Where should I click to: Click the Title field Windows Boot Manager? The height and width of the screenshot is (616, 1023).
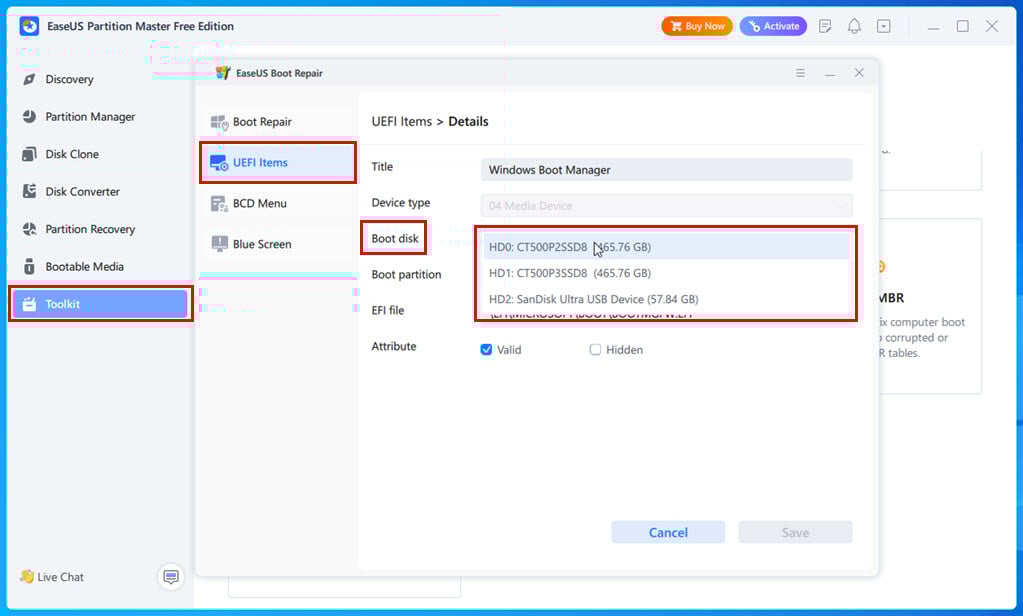(666, 170)
